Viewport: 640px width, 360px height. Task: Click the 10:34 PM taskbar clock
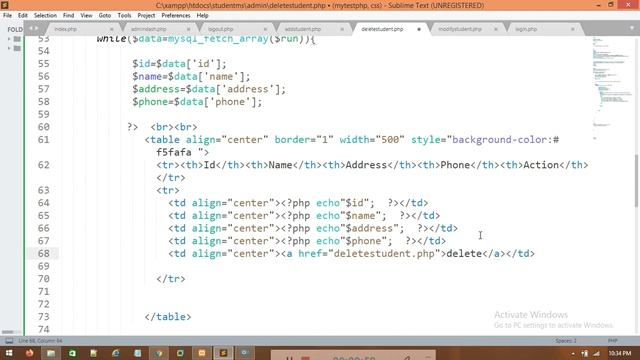(620, 353)
